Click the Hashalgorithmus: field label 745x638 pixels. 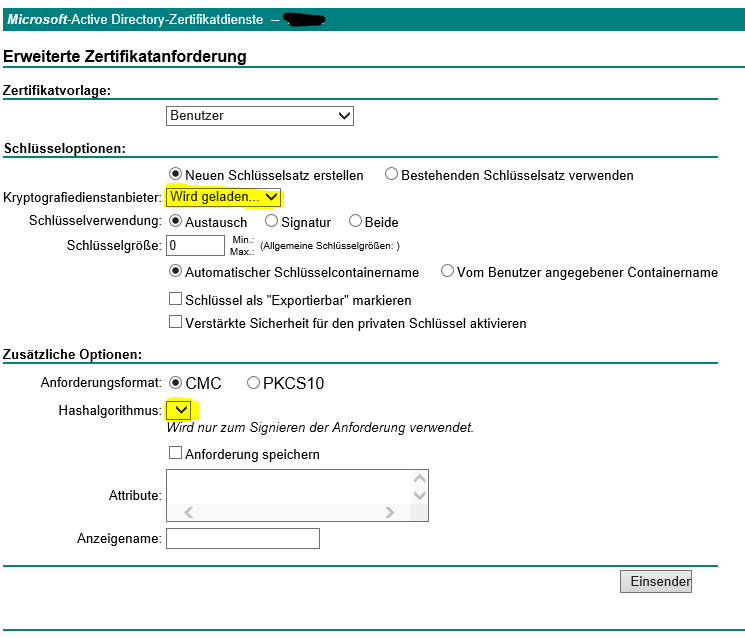pos(110,410)
